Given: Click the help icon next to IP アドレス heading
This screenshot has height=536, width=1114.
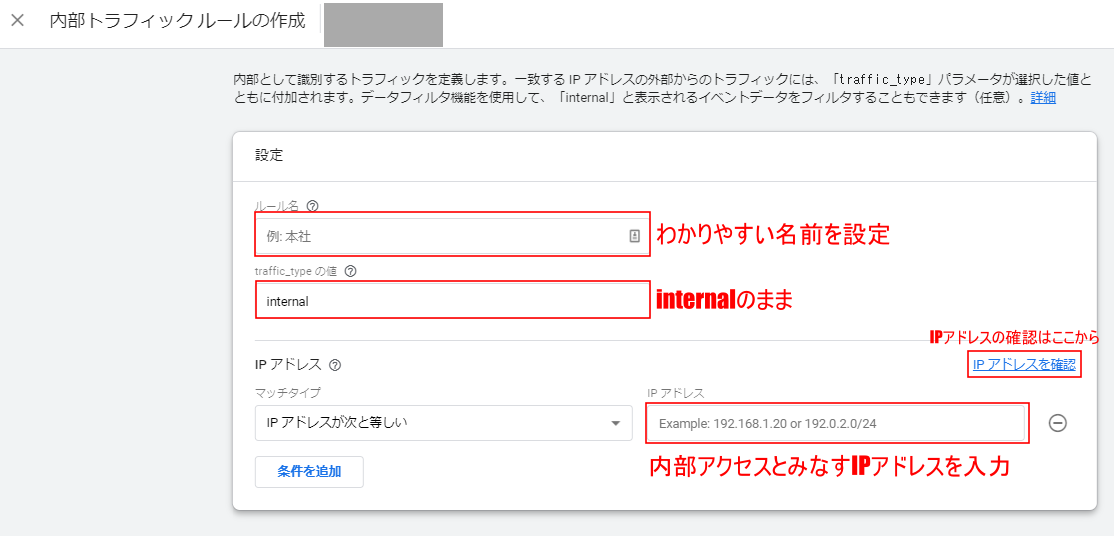Looking at the screenshot, I should (335, 365).
